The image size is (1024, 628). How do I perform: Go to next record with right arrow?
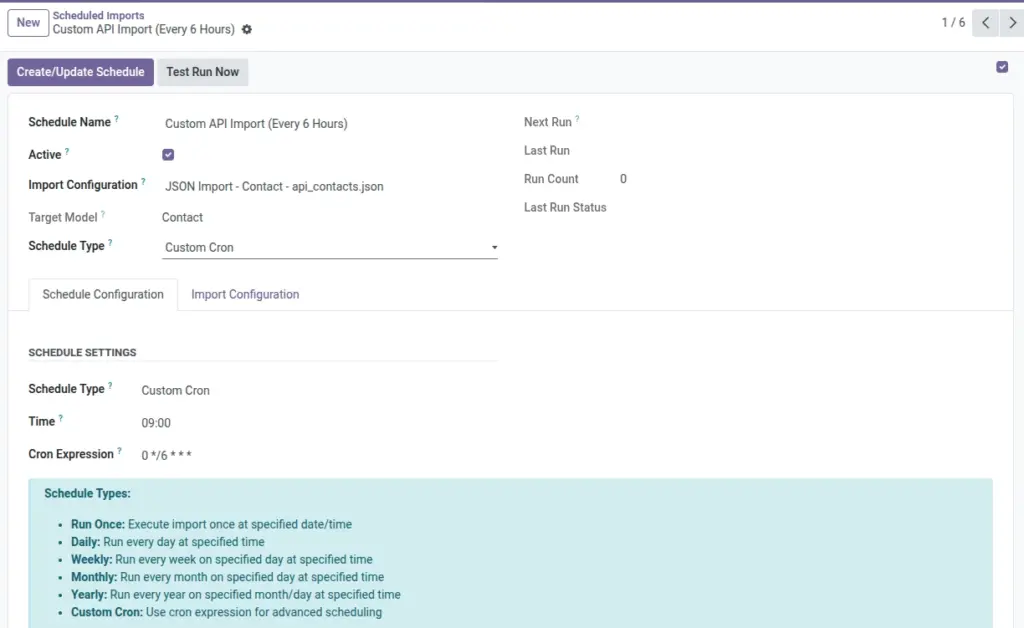click(x=1012, y=23)
